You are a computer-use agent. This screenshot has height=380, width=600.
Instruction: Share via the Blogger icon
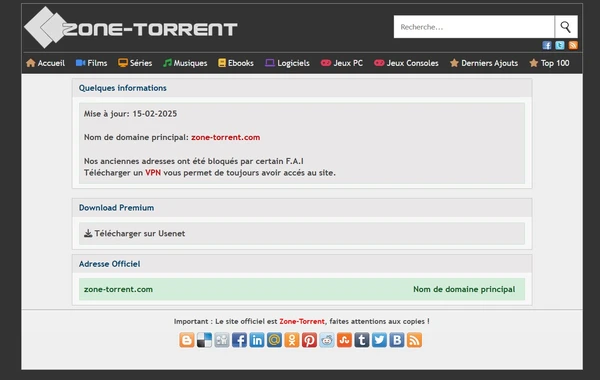[x=187, y=340]
